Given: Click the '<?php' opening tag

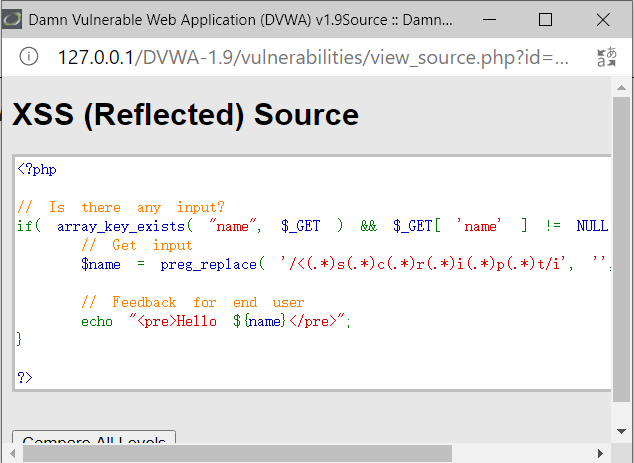Looking at the screenshot, I should pyautogui.click(x=37, y=169).
